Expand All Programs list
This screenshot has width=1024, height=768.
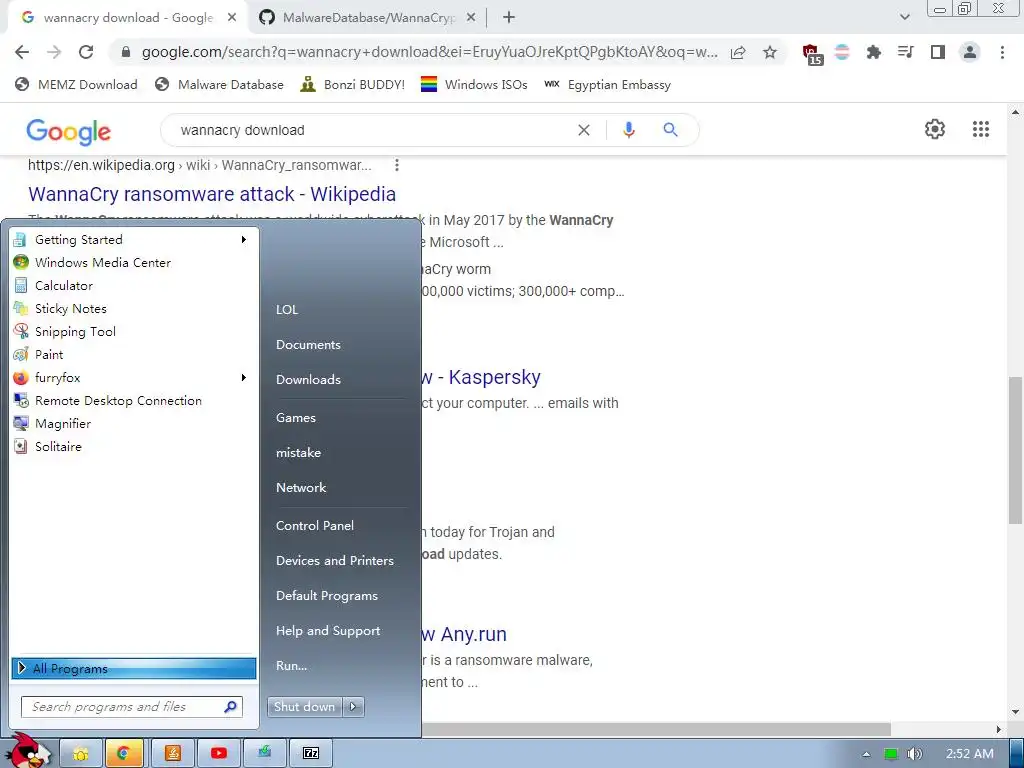(x=134, y=668)
